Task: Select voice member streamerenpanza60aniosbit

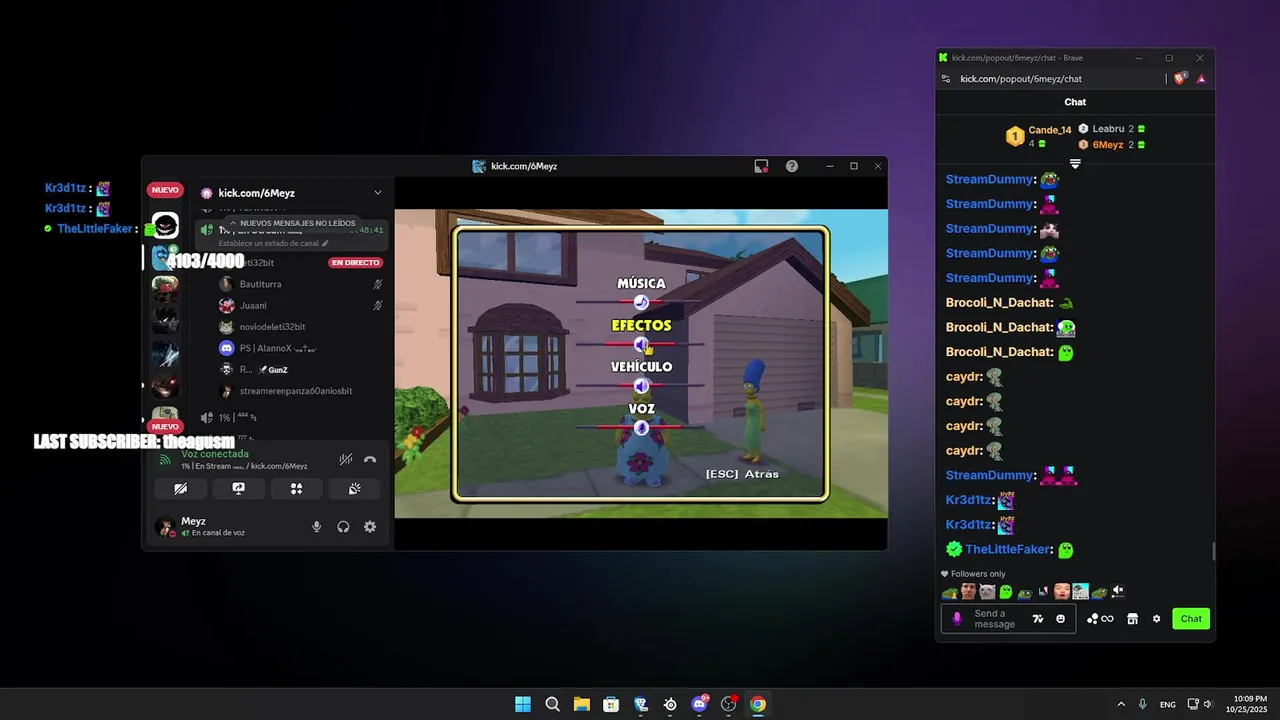Action: point(295,391)
